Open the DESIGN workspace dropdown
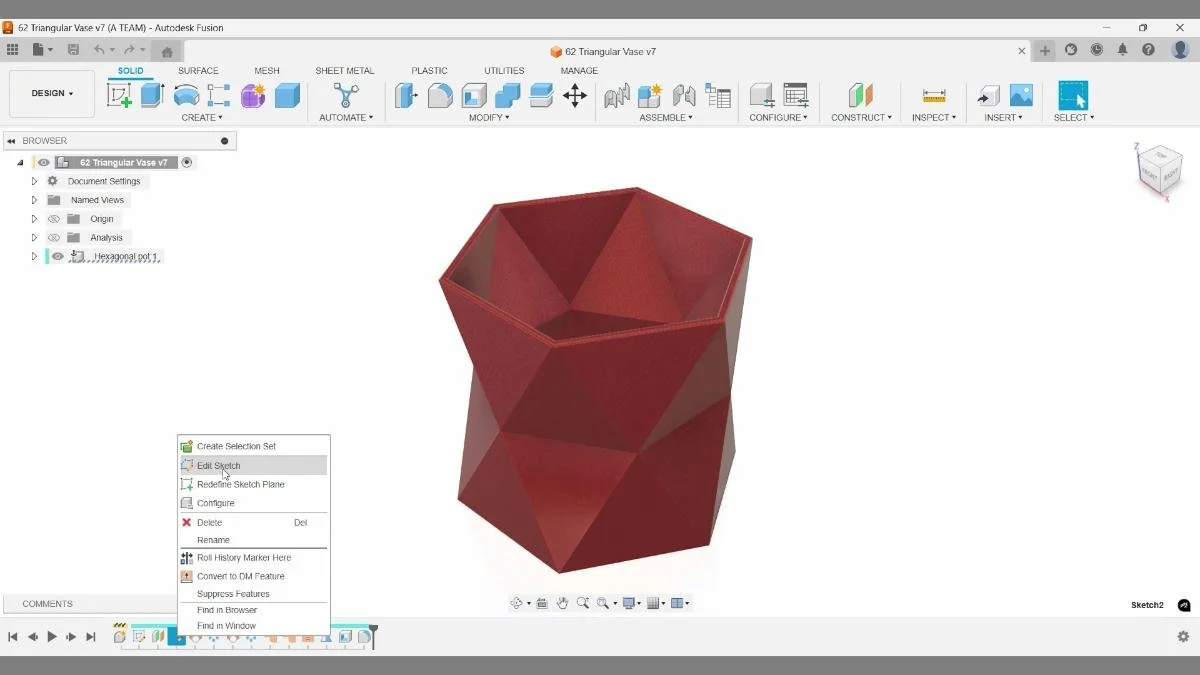 pos(51,92)
